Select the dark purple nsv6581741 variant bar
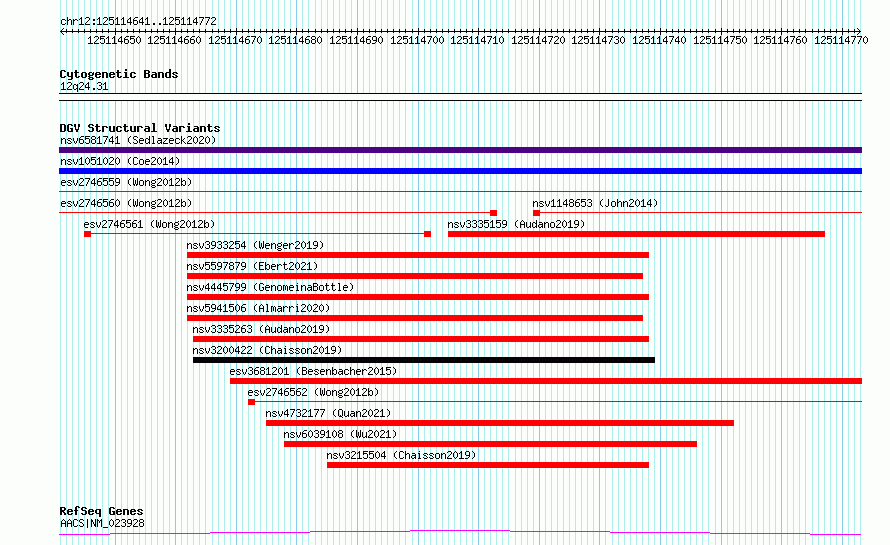Viewport: 890px width, 545px height. tap(460, 150)
